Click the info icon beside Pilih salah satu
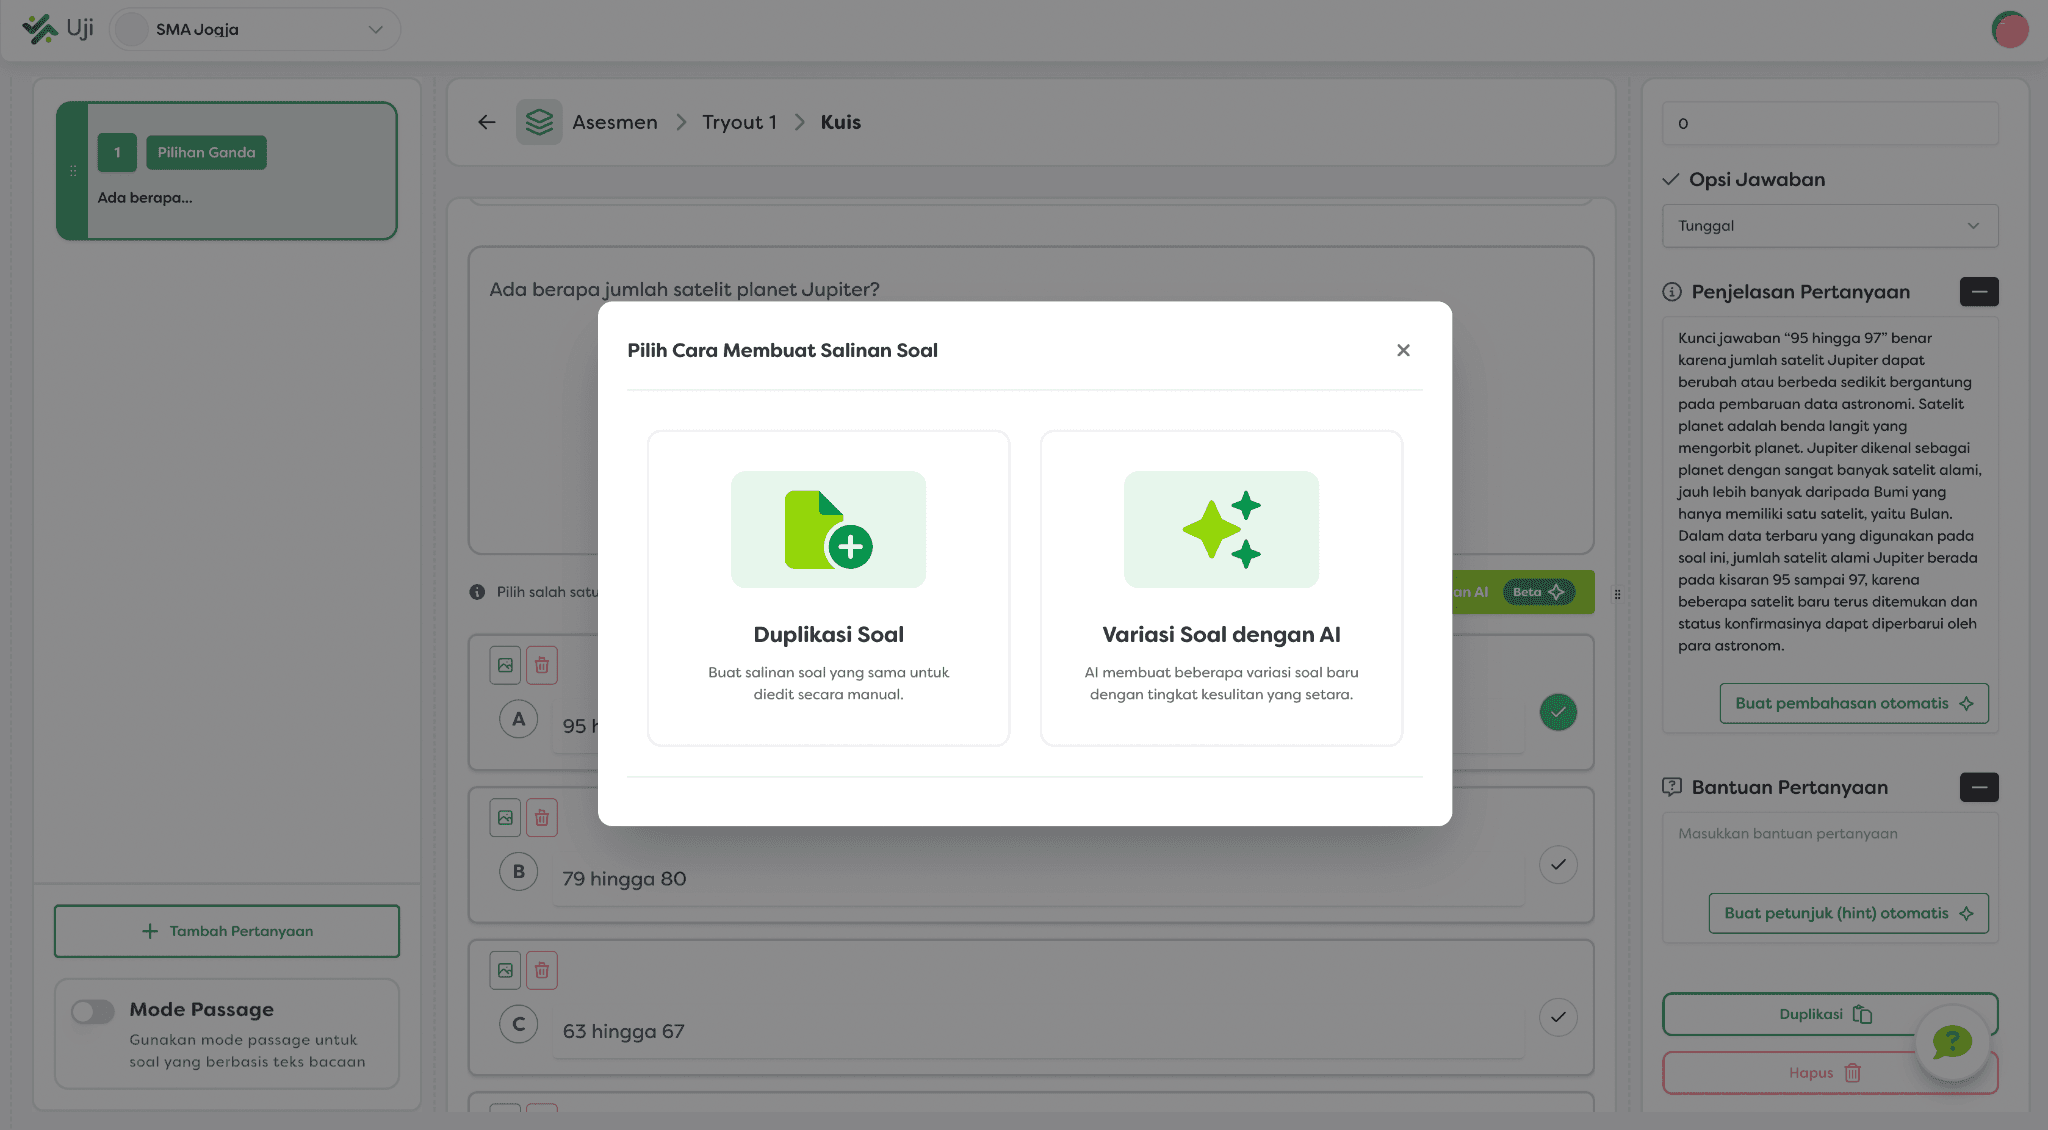The width and height of the screenshot is (2048, 1130). click(x=477, y=592)
